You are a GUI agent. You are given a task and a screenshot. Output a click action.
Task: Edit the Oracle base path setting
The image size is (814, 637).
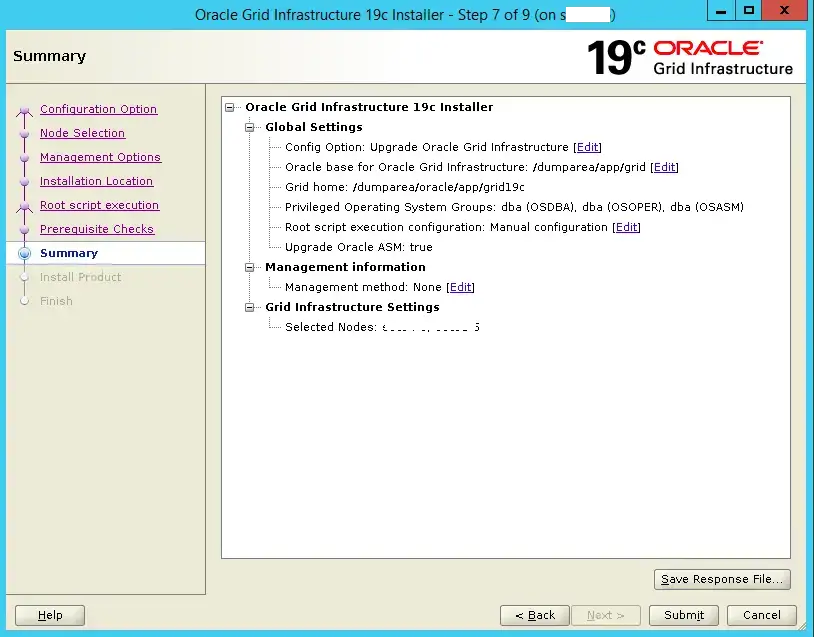[x=664, y=167]
